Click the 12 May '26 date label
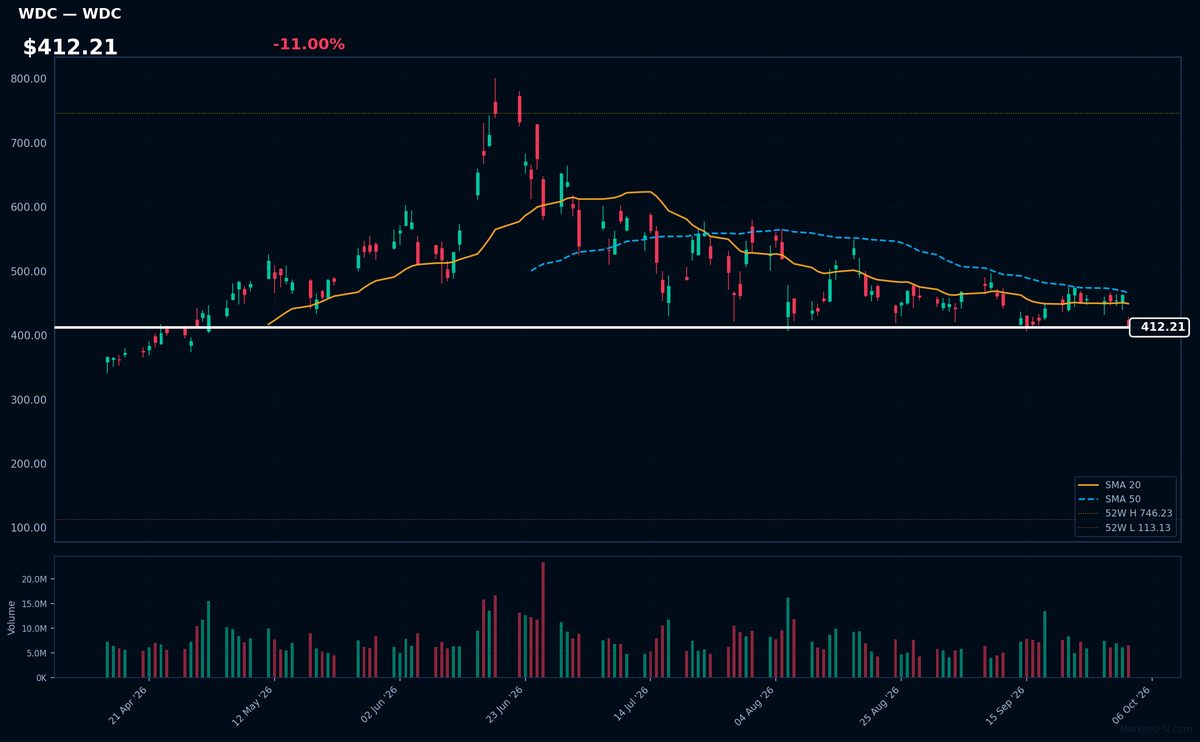Viewport: 1200px width, 742px height. pos(253,704)
